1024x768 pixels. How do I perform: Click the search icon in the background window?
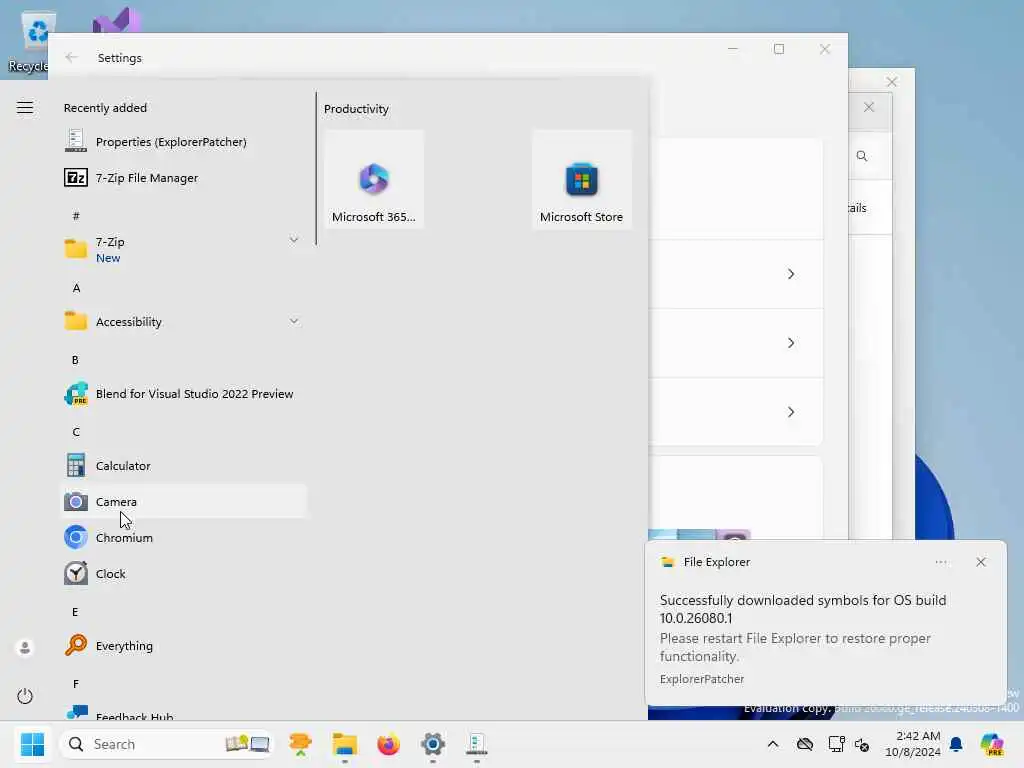(862, 156)
